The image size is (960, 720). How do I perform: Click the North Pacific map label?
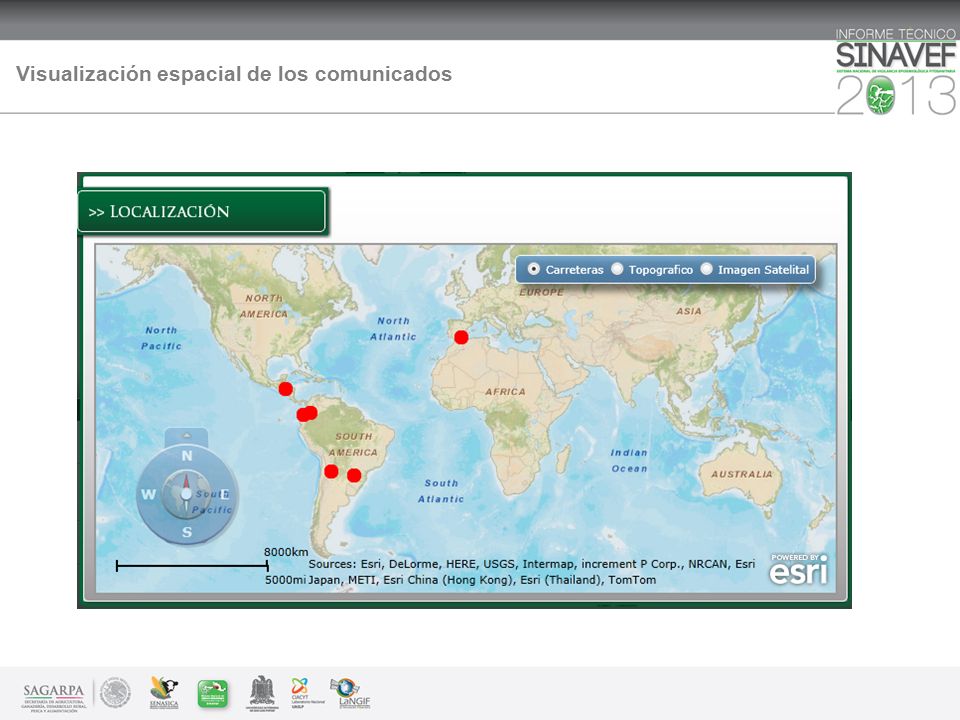click(161, 338)
